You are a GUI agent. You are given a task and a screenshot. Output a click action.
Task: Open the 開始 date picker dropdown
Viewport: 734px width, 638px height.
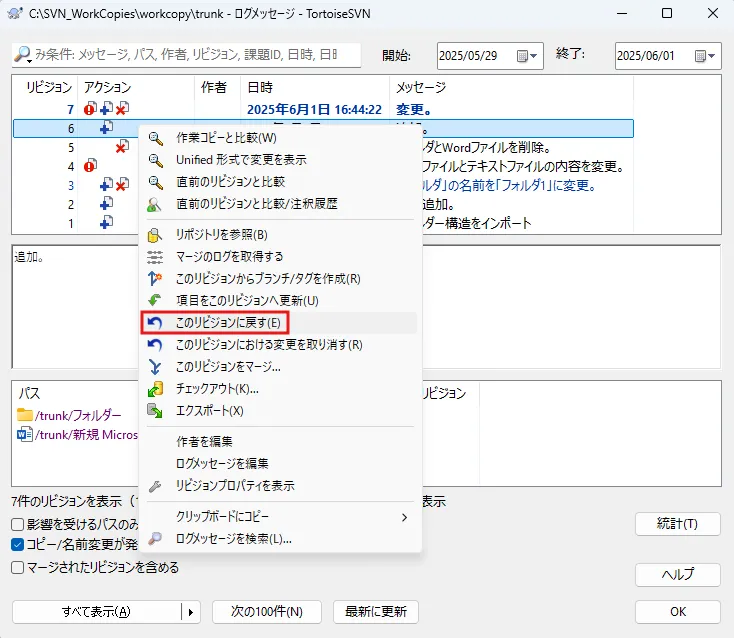coord(528,56)
